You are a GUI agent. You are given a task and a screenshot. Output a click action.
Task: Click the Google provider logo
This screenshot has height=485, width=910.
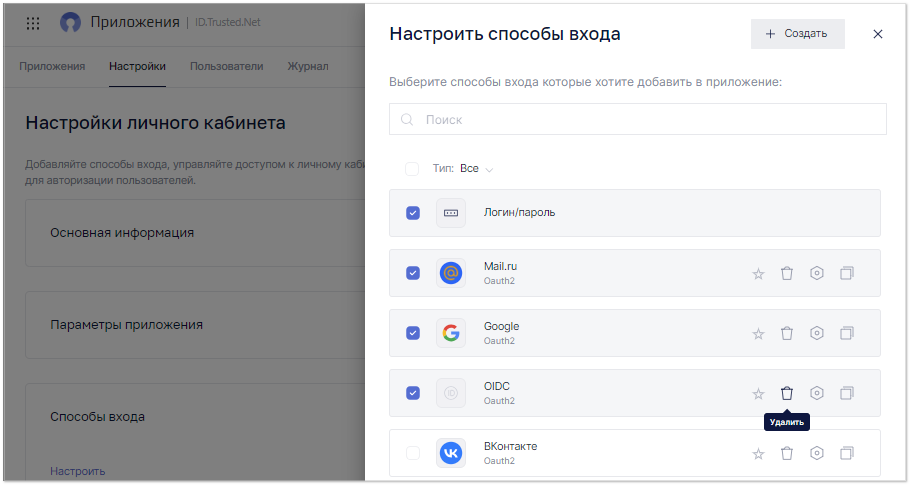451,333
